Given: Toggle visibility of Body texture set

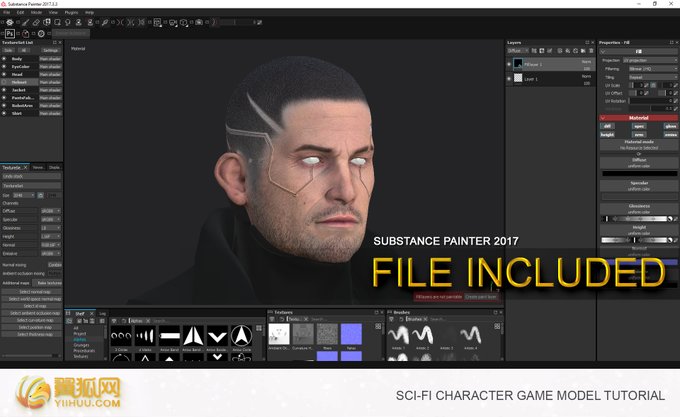Looking at the screenshot, I should pos(4,59).
